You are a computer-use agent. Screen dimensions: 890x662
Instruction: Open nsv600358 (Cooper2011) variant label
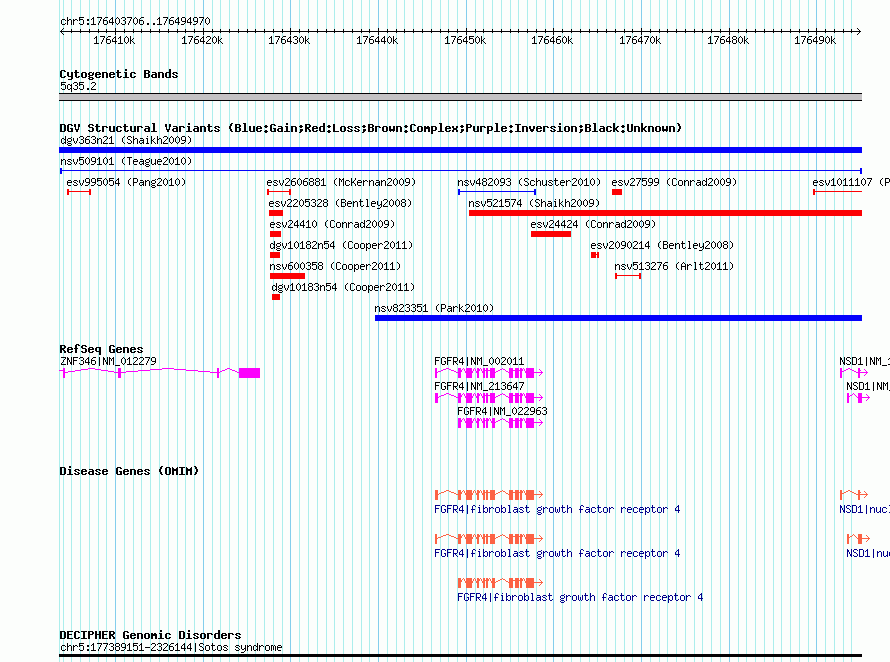pyautogui.click(x=335, y=266)
